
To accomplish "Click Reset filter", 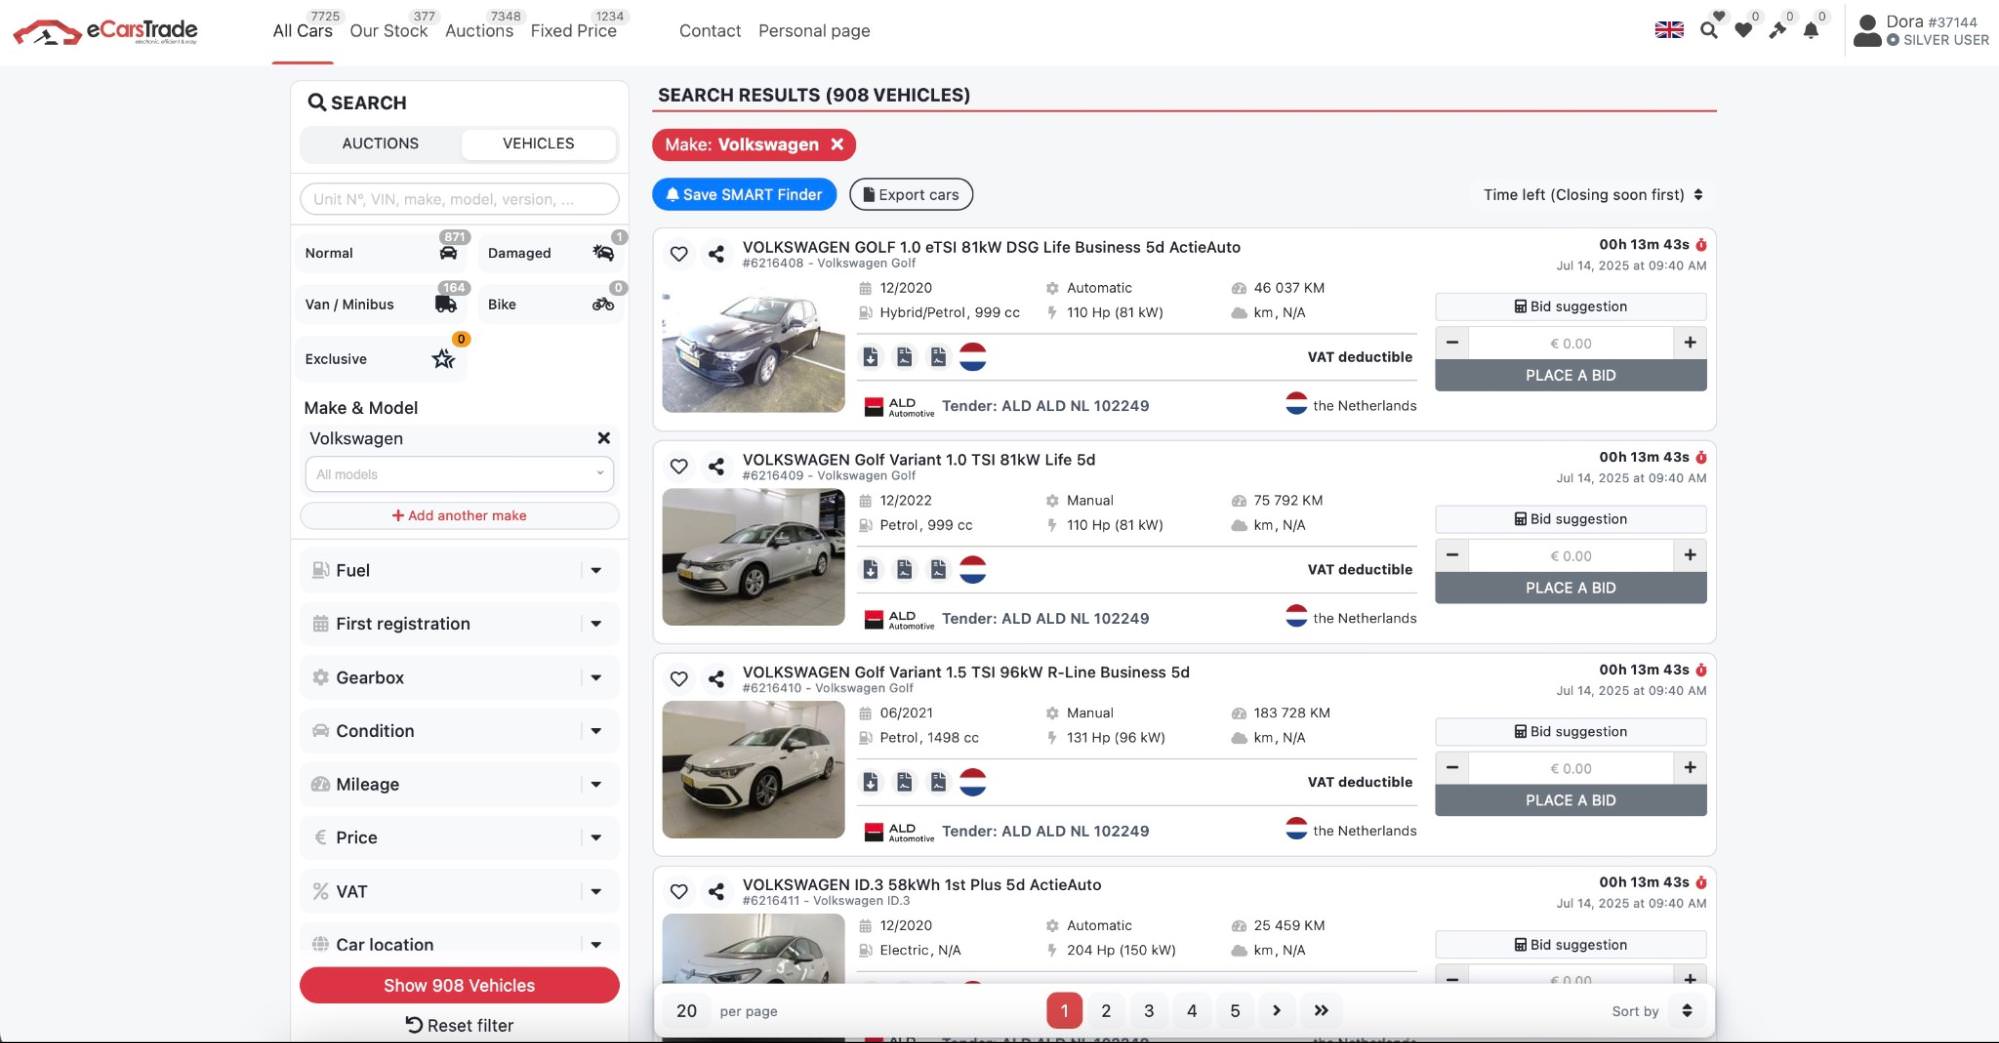I will pos(459,1026).
